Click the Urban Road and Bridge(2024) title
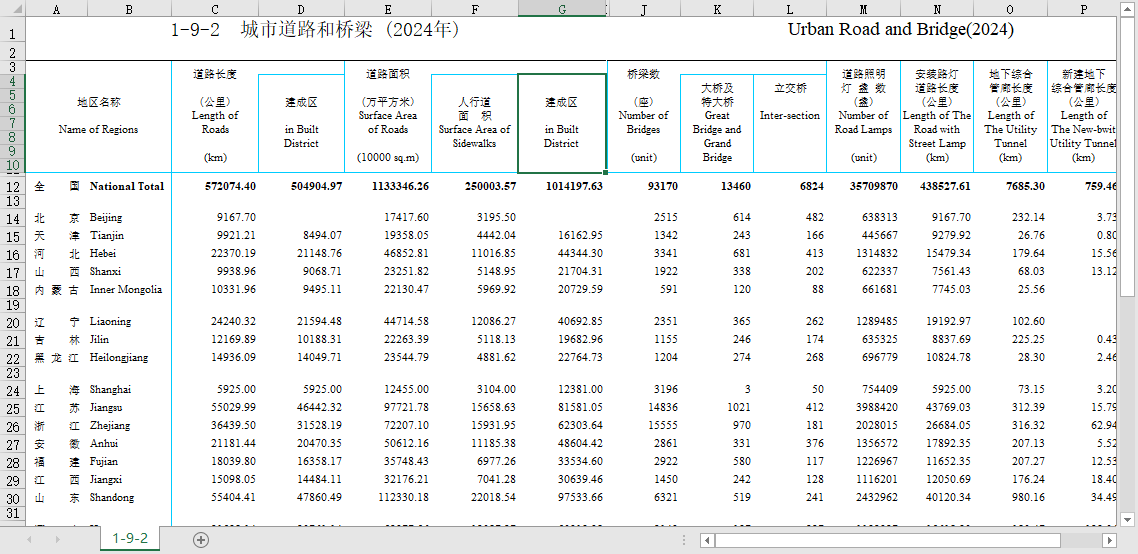 (901, 30)
